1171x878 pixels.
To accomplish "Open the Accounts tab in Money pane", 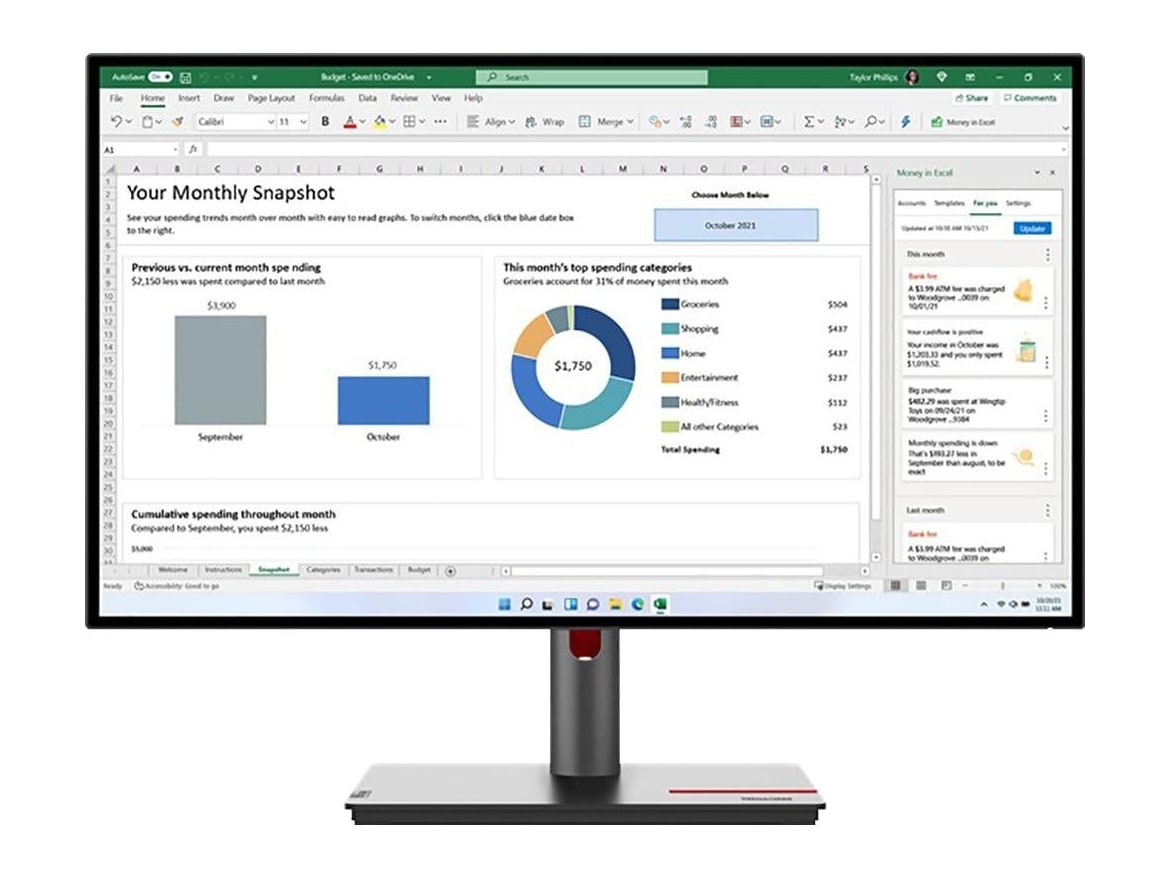I will pyautogui.click(x=911, y=203).
